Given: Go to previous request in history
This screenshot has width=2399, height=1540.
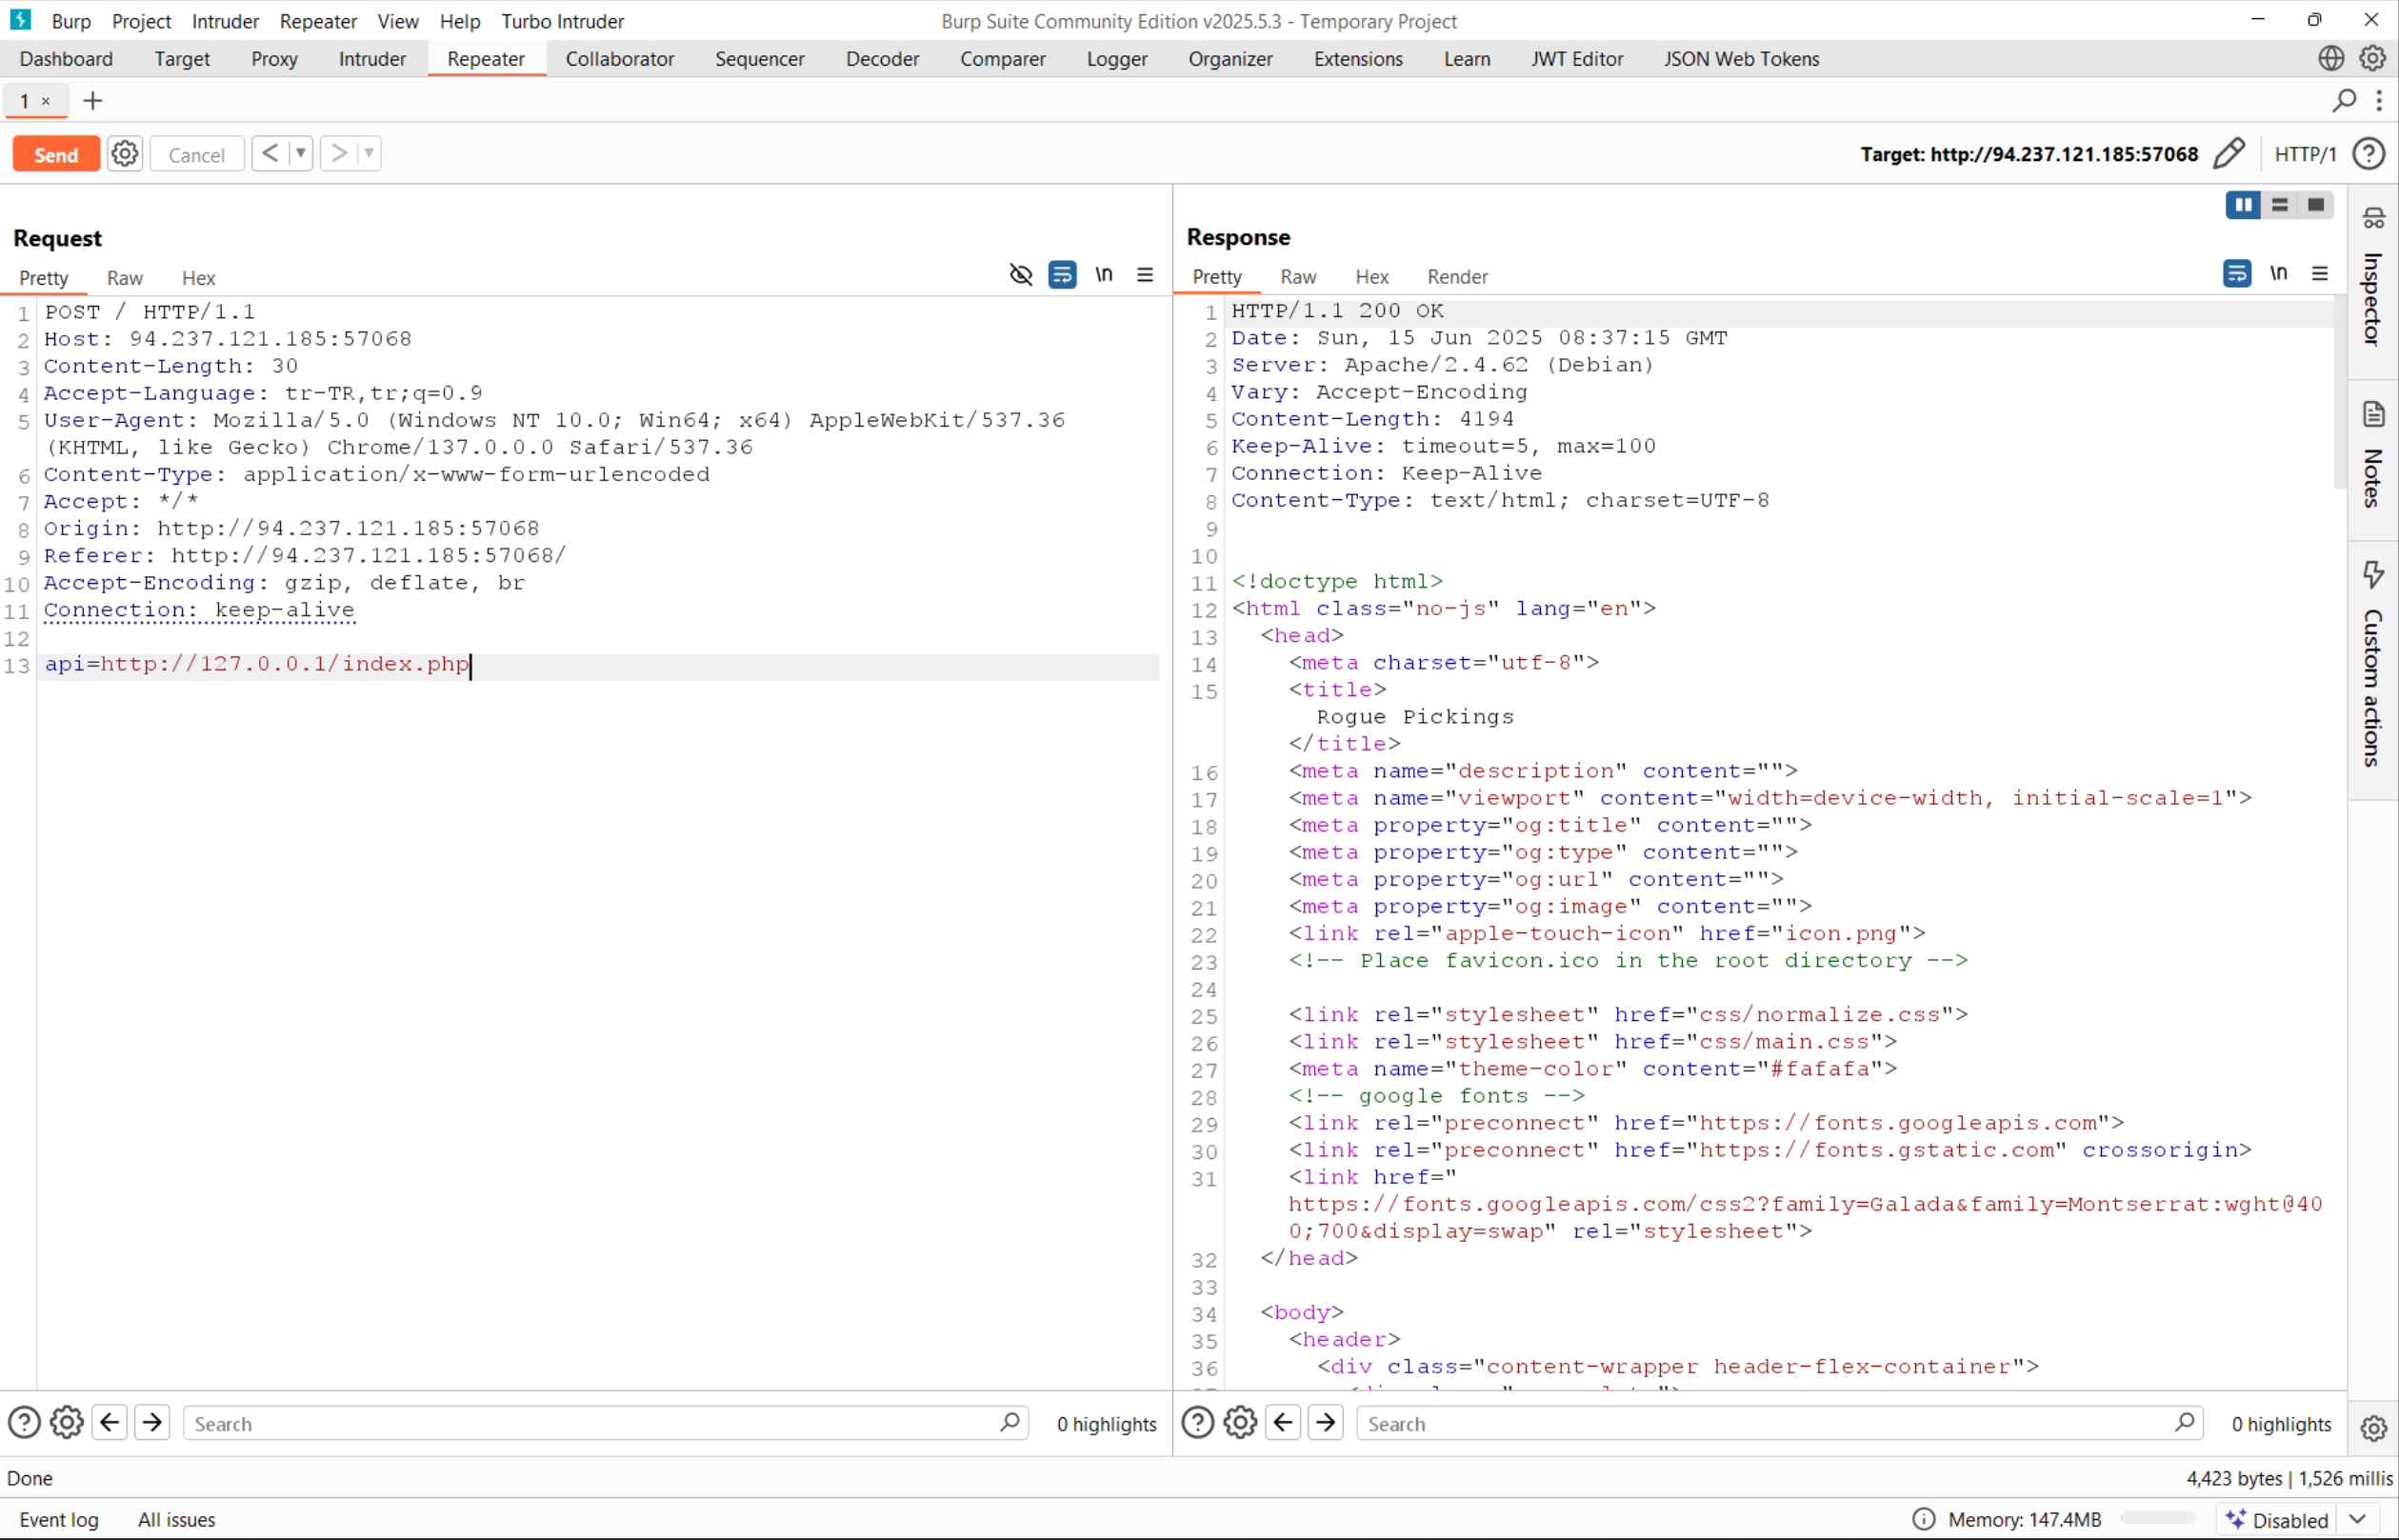Looking at the screenshot, I should tap(269, 153).
